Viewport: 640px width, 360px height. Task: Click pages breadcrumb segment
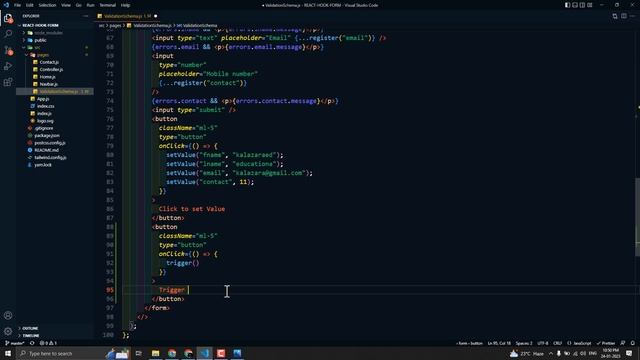(x=115, y=25)
